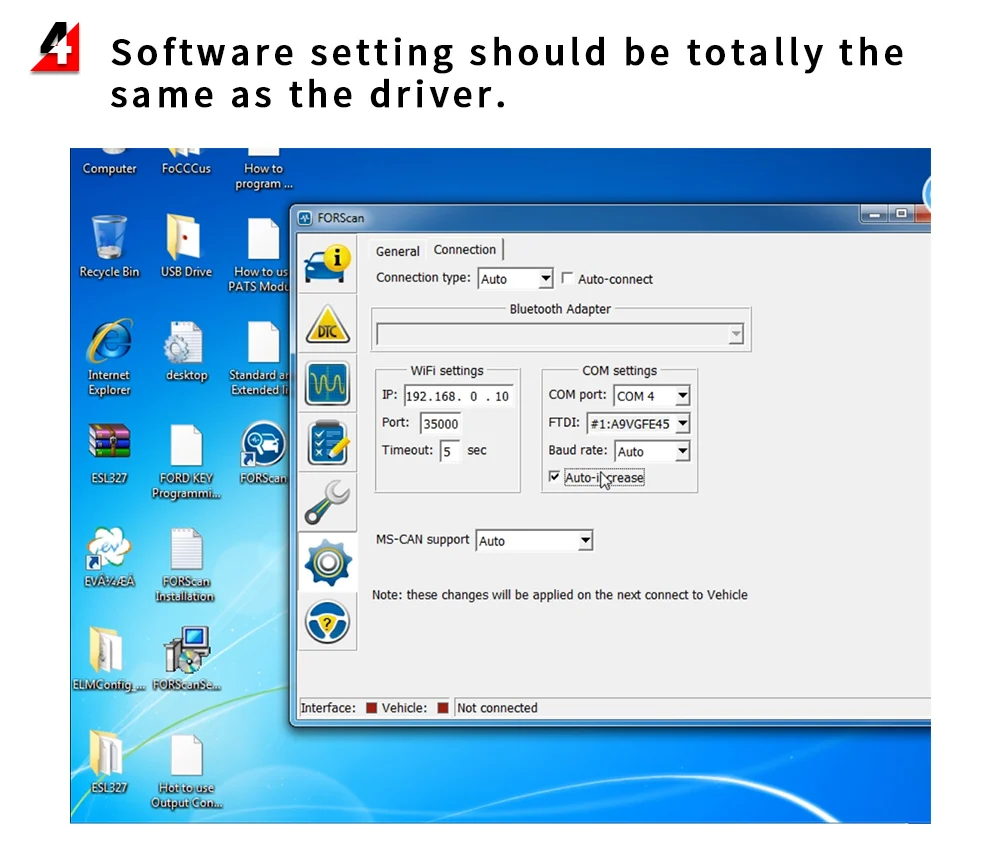Click the red Interface status indicator
This screenshot has height=864, width=1000.
tap(371, 708)
